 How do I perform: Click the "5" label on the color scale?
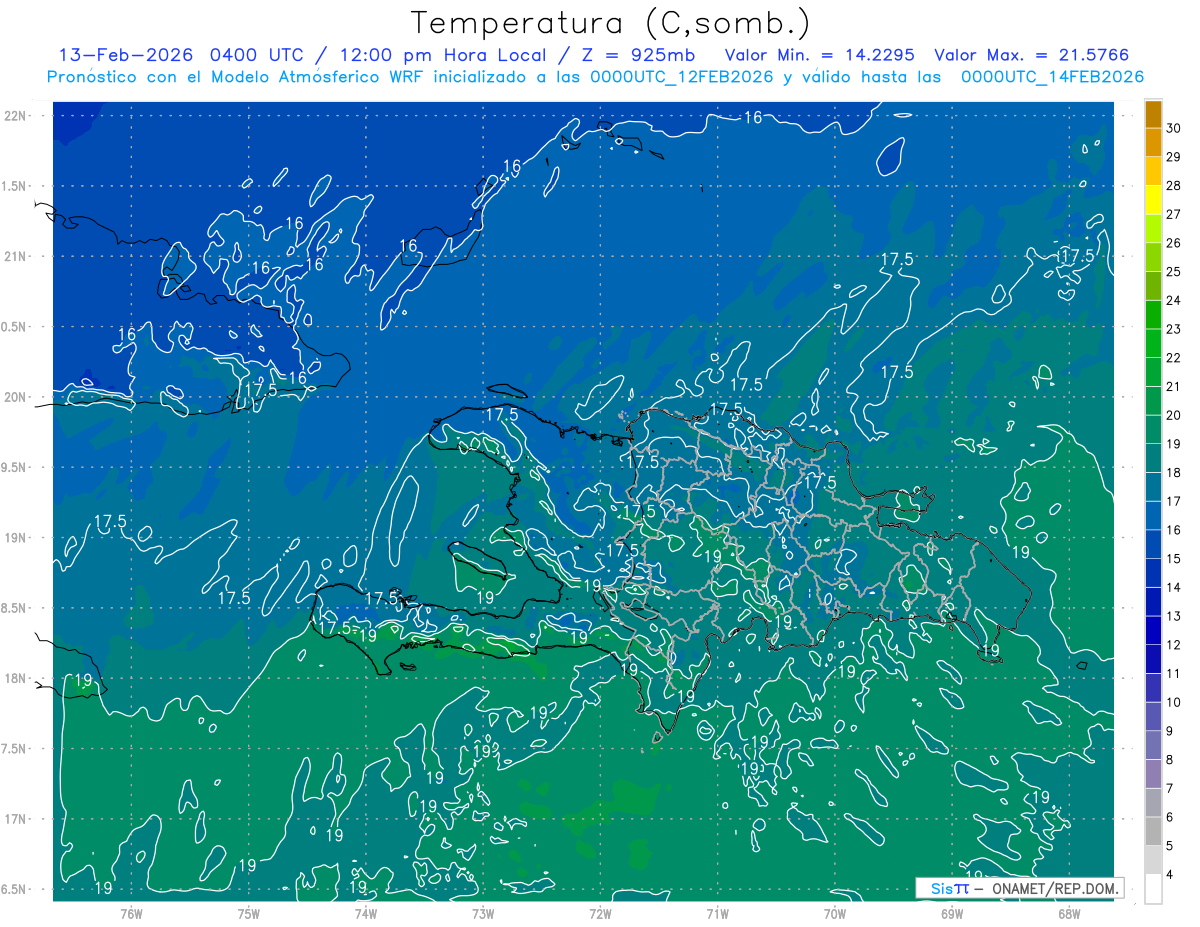(x=1170, y=847)
